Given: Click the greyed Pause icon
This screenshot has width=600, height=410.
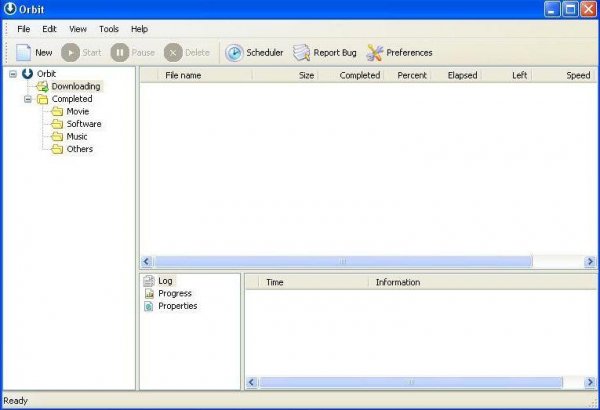Looking at the screenshot, I should click(120, 52).
